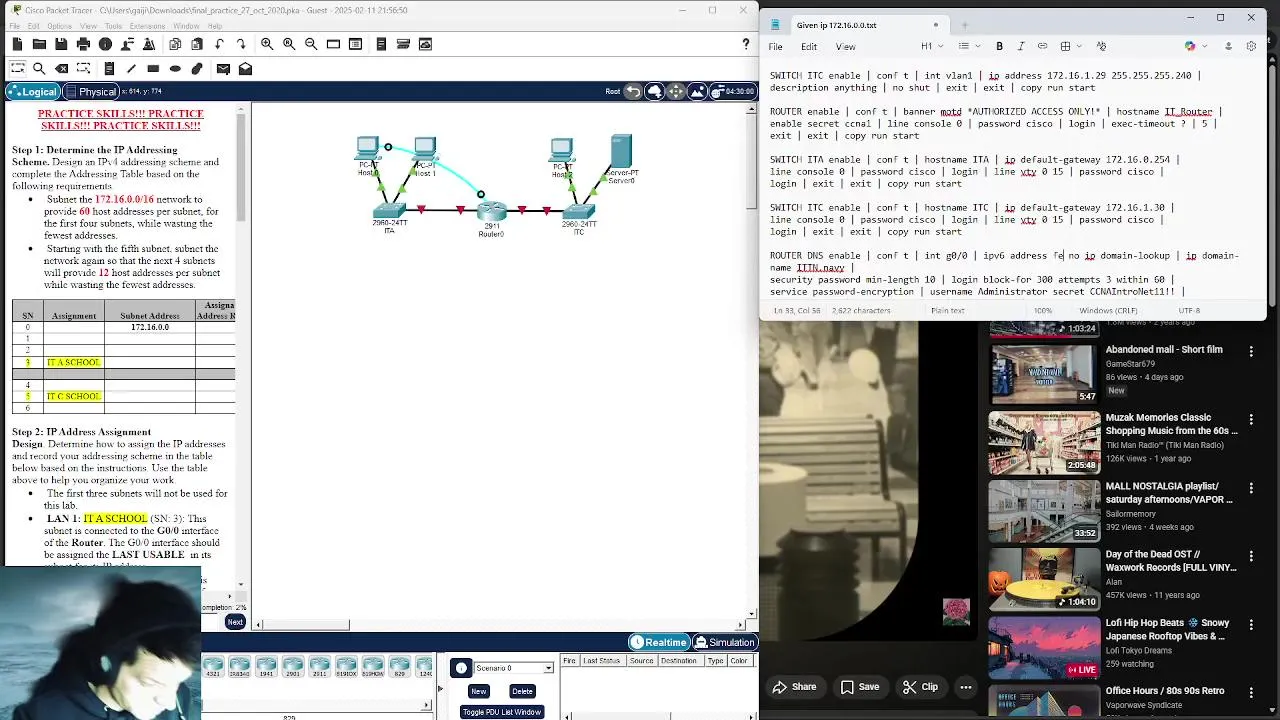Open options for Lofi Hip Hop Beats video

click(x=1251, y=624)
